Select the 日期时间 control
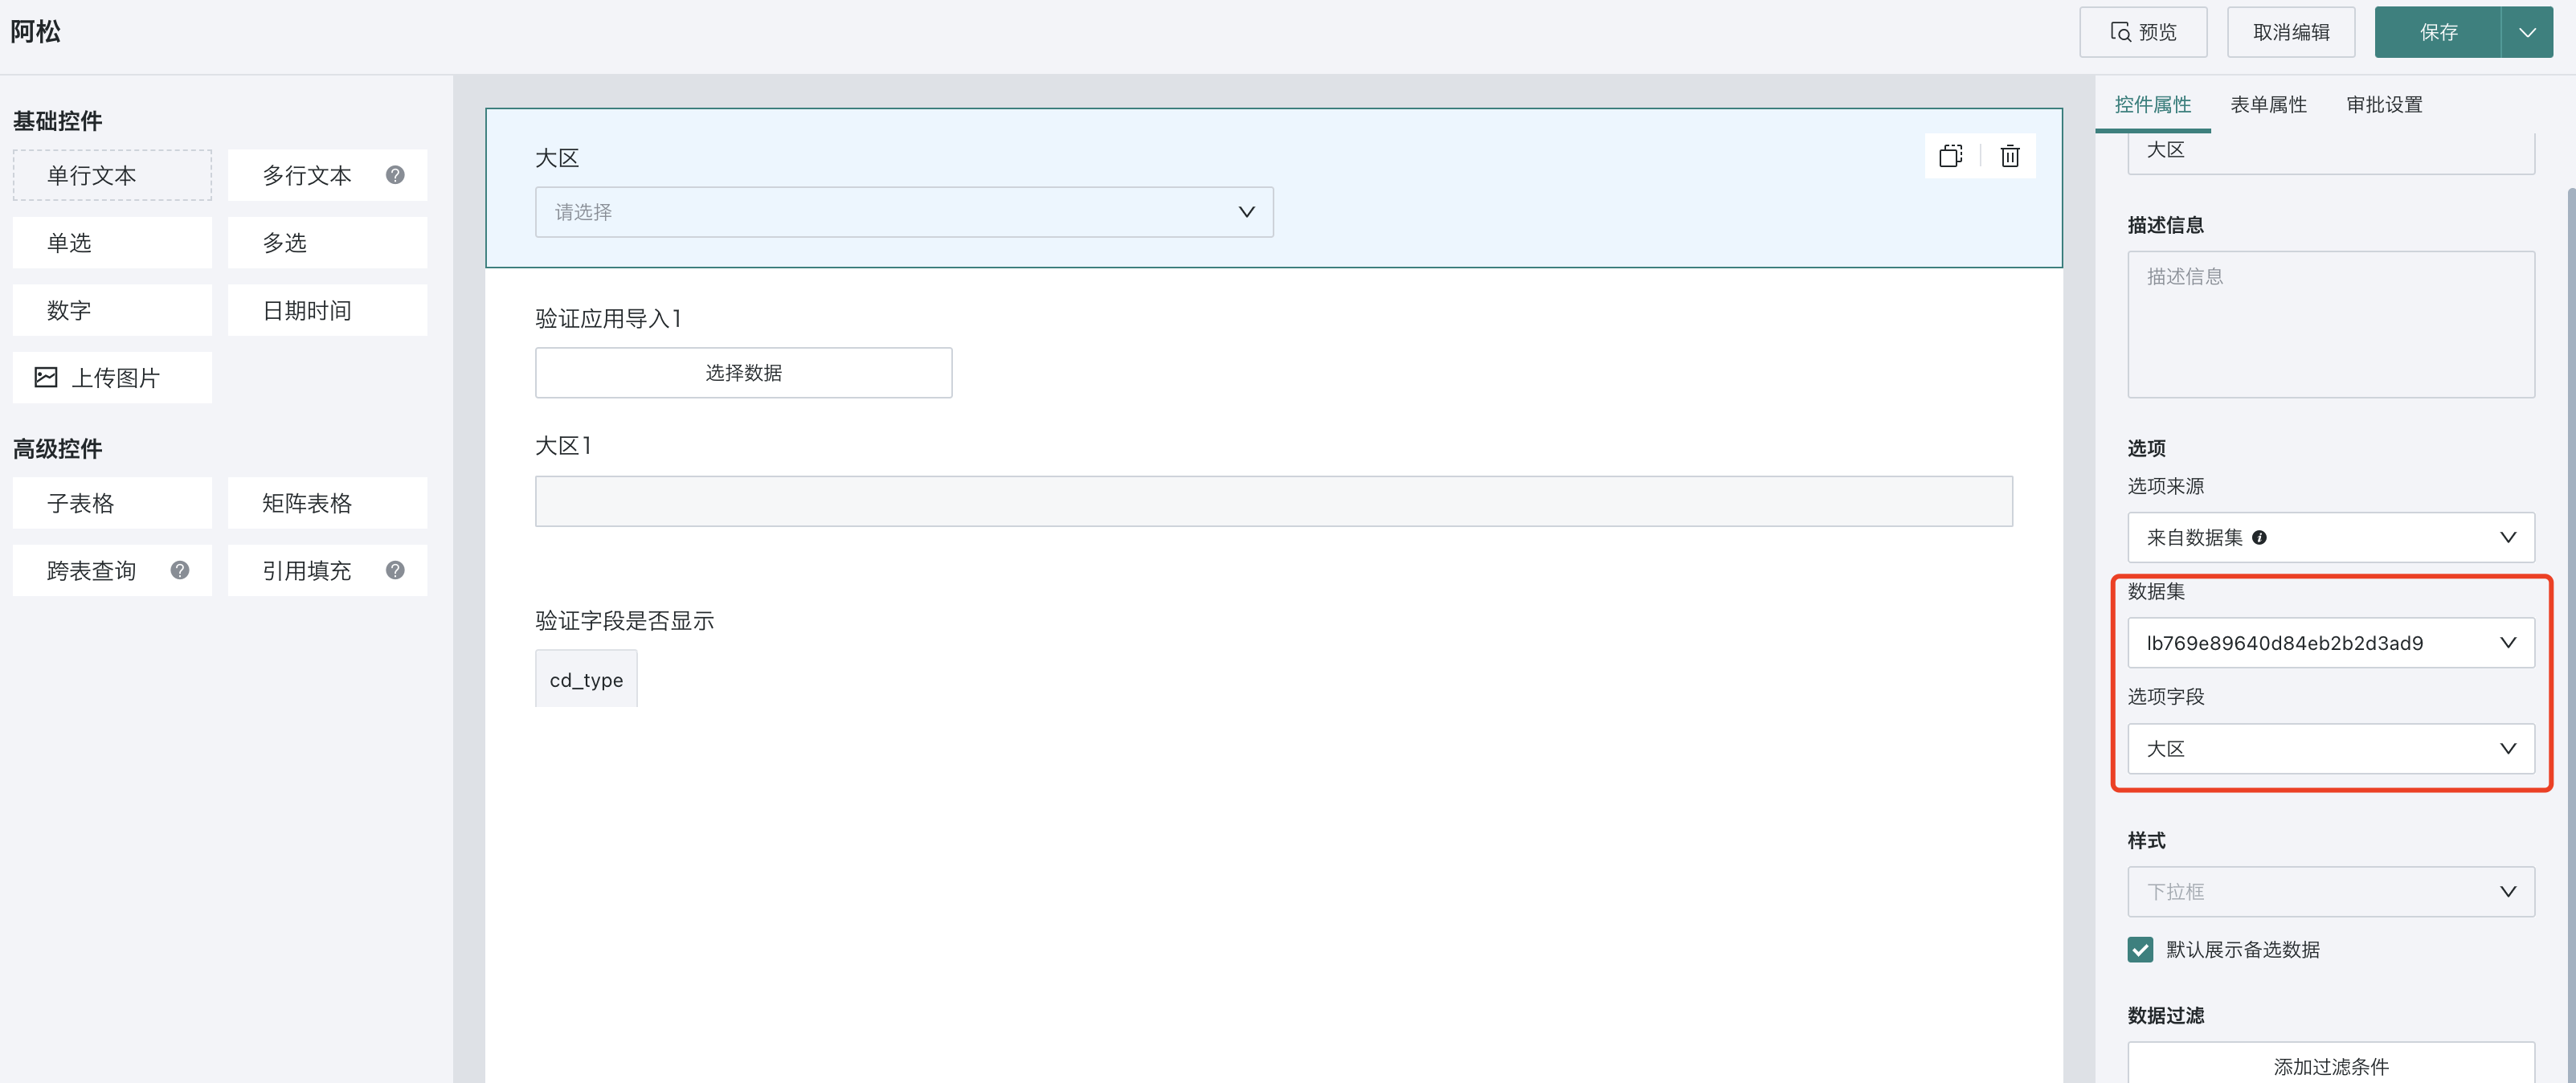This screenshot has height=1083, width=2576. 327,310
